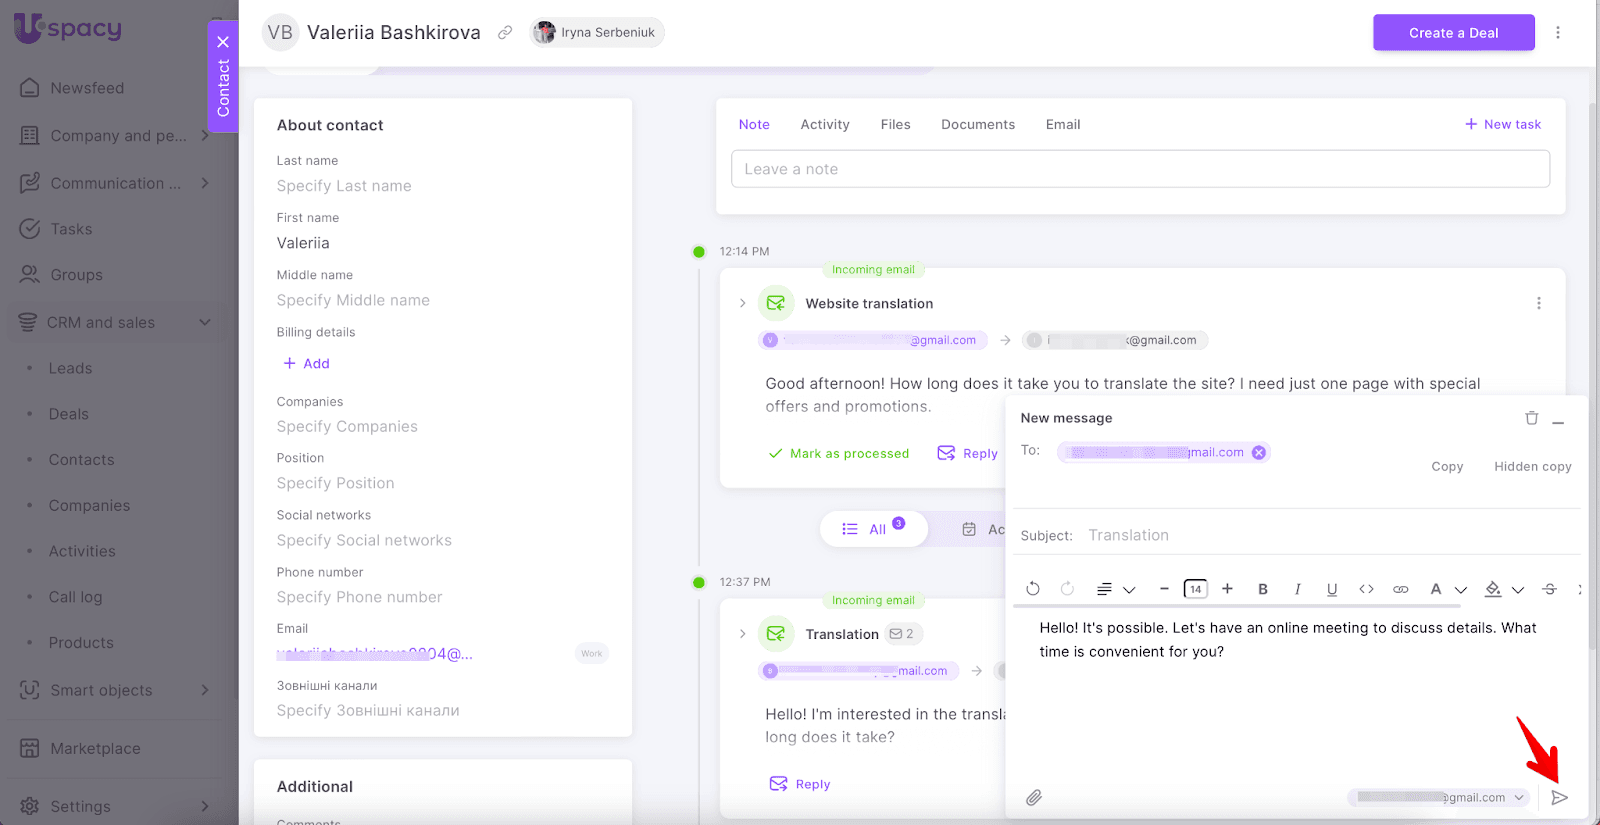
Task: Click the send message arrow icon
Action: coord(1559,797)
